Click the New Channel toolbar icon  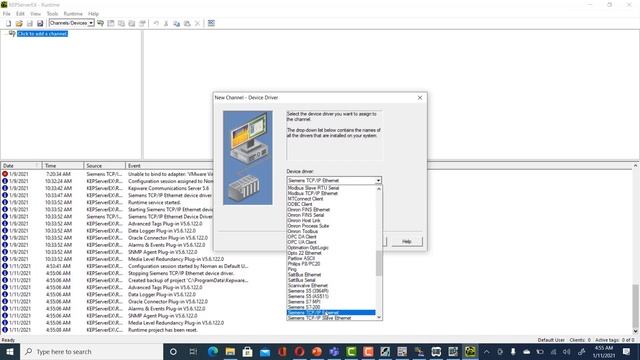tap(100, 23)
